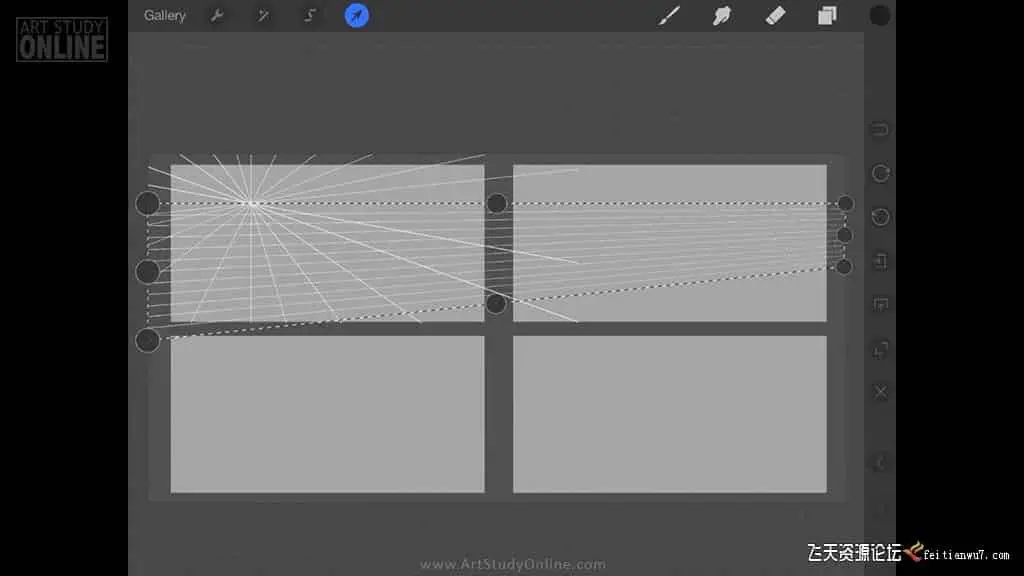1024x576 pixels.
Task: Toggle the active blue Transform arrow tool
Action: (x=357, y=16)
